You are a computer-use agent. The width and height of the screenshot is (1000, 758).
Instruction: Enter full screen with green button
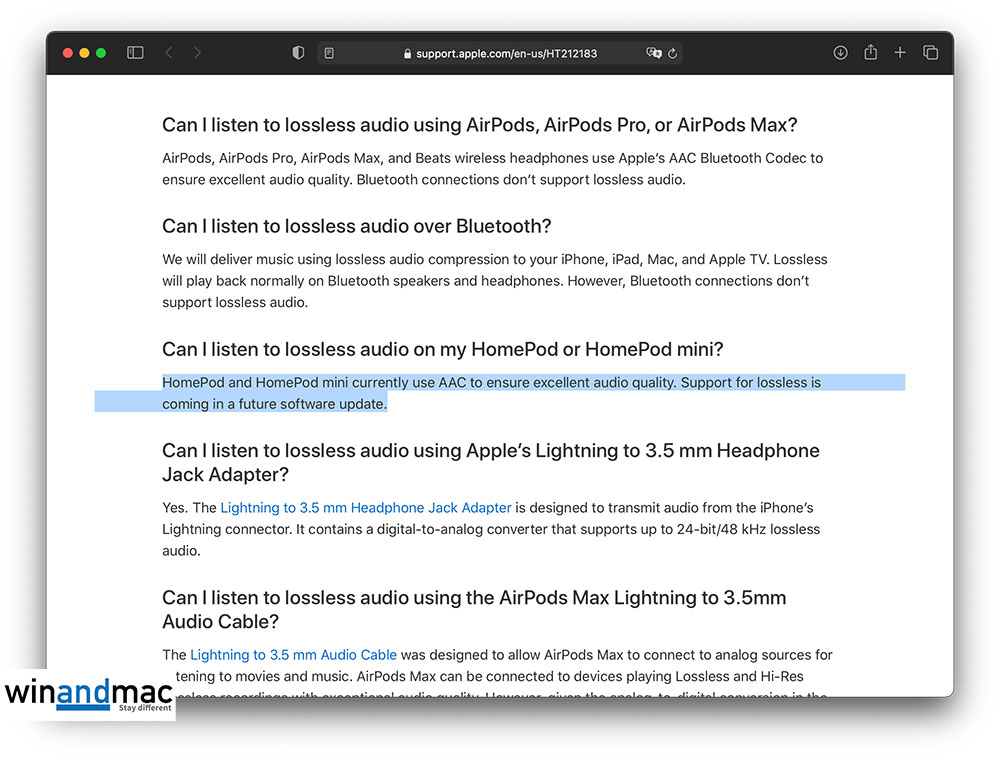point(101,53)
